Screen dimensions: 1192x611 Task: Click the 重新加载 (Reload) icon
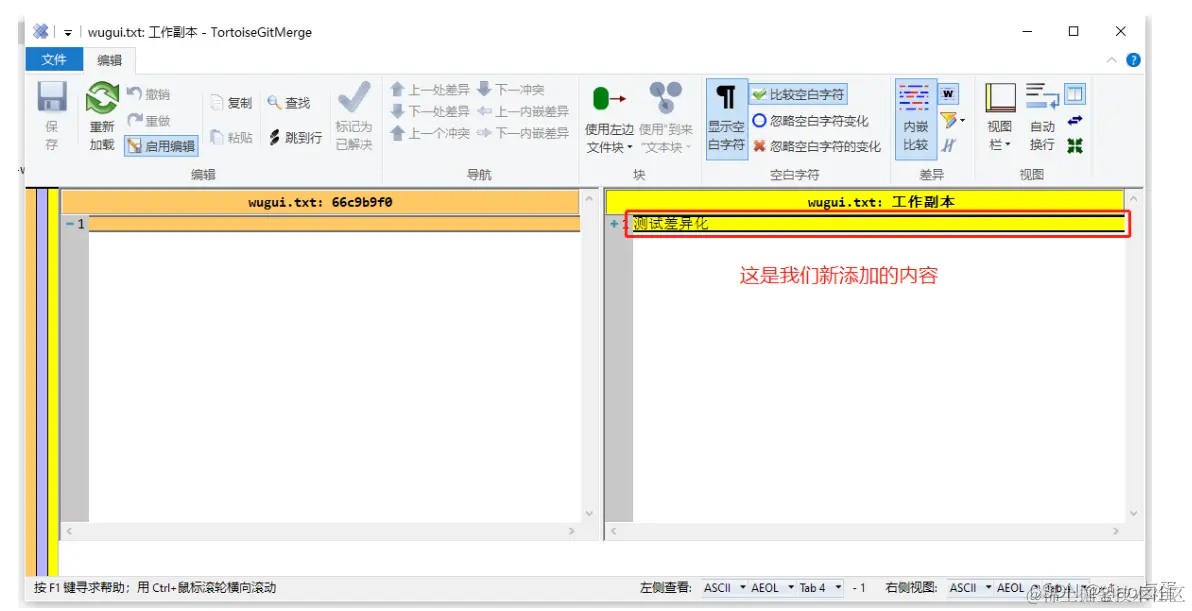point(100,112)
